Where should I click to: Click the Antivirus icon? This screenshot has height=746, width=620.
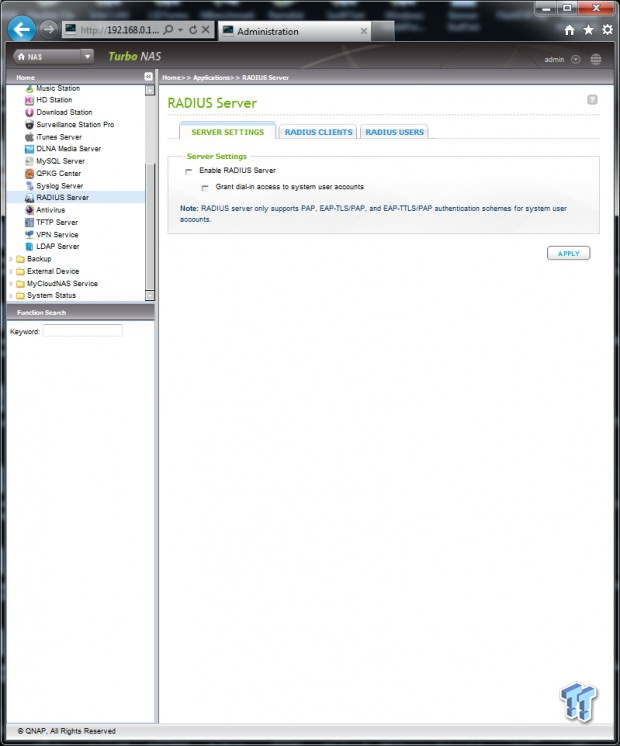coord(30,210)
